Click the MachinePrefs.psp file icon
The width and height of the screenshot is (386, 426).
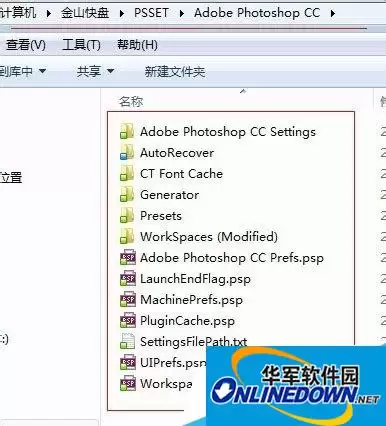pos(127,299)
